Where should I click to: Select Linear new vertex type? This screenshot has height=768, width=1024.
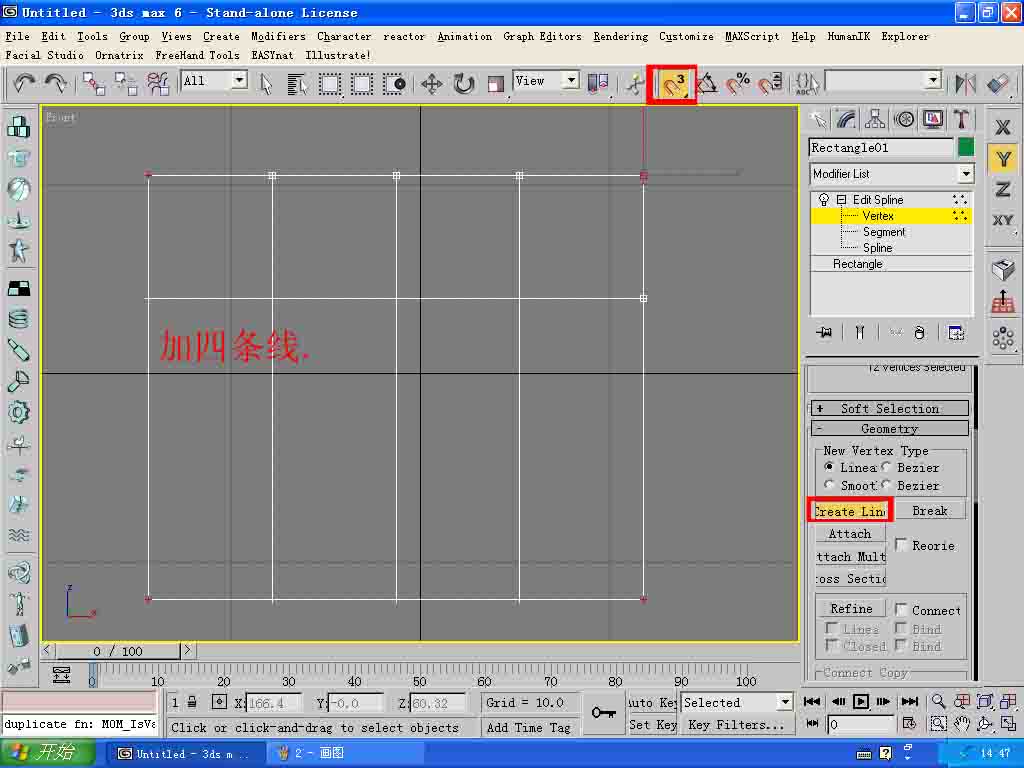coord(829,467)
